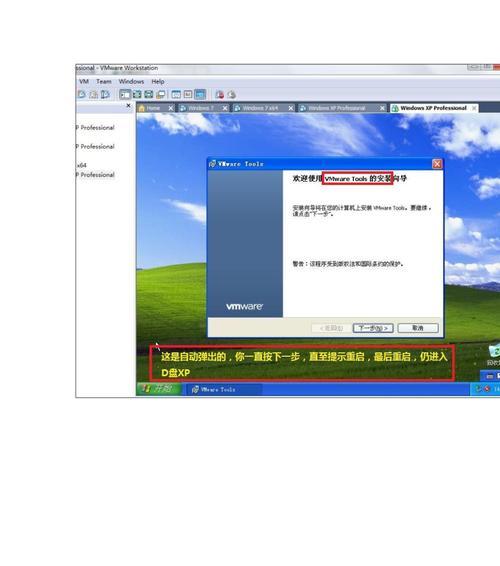Screen dimensions: 500x566
Task: Toggle the sidebar visibility toolbar icon
Action: coord(125,95)
